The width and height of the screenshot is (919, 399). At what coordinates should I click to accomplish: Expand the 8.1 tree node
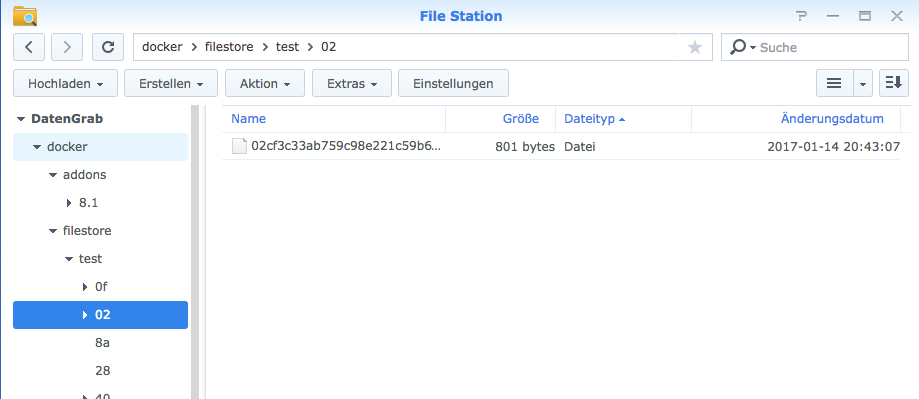(69, 203)
